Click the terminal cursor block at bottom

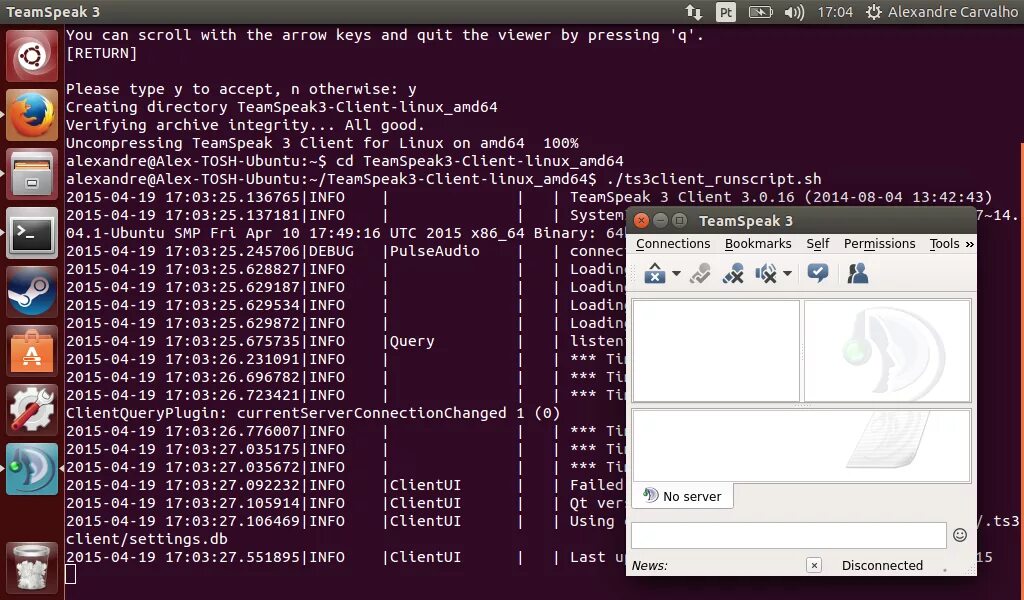click(x=71, y=575)
